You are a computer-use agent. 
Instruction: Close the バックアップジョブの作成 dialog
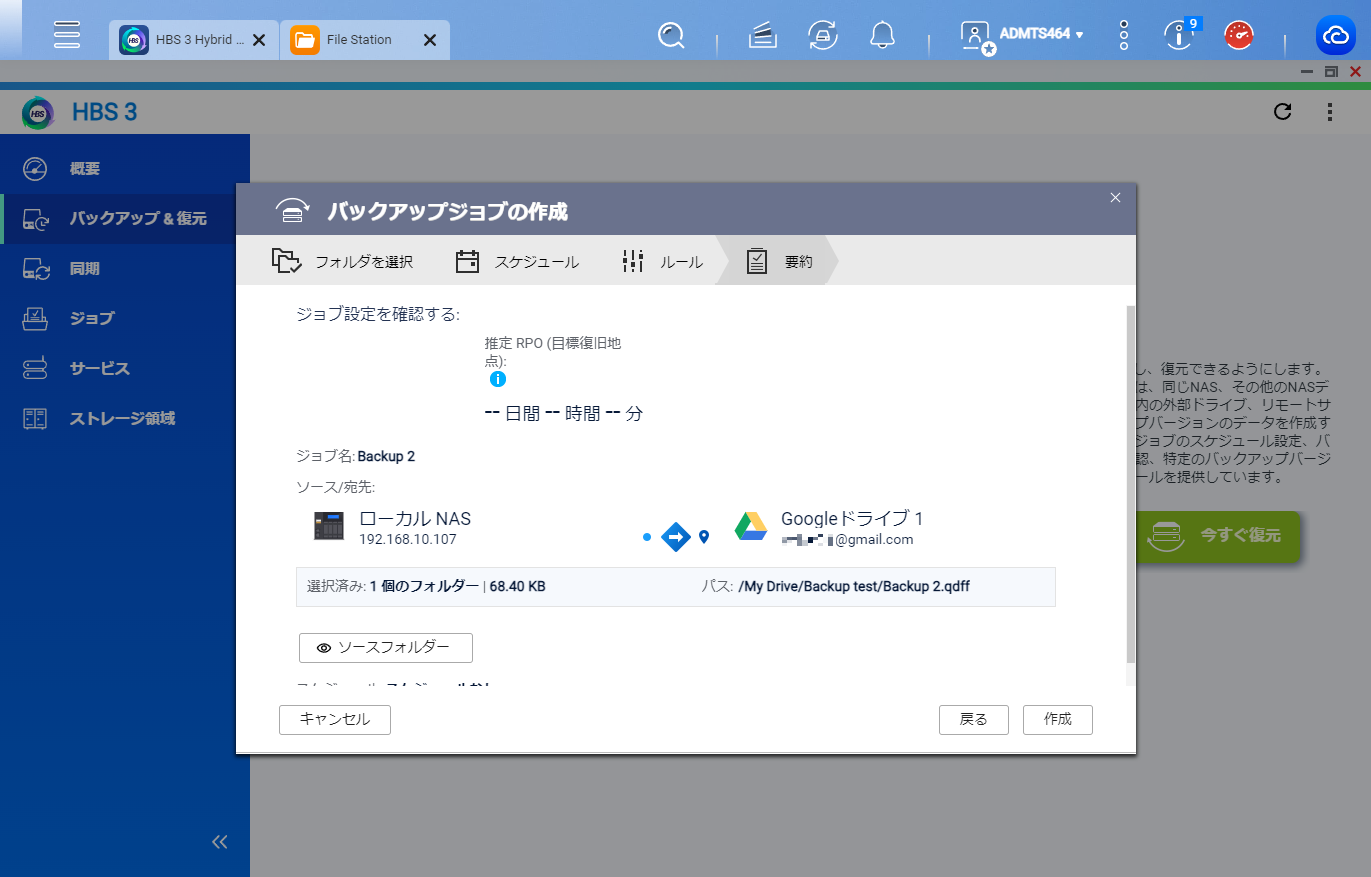point(1116,198)
